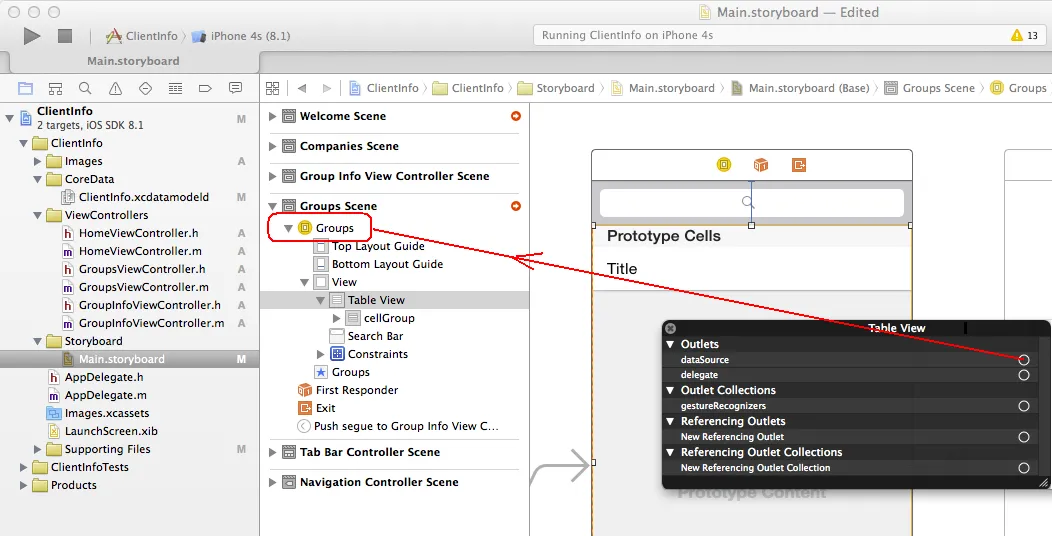Expand the Images folder

tap(38, 161)
